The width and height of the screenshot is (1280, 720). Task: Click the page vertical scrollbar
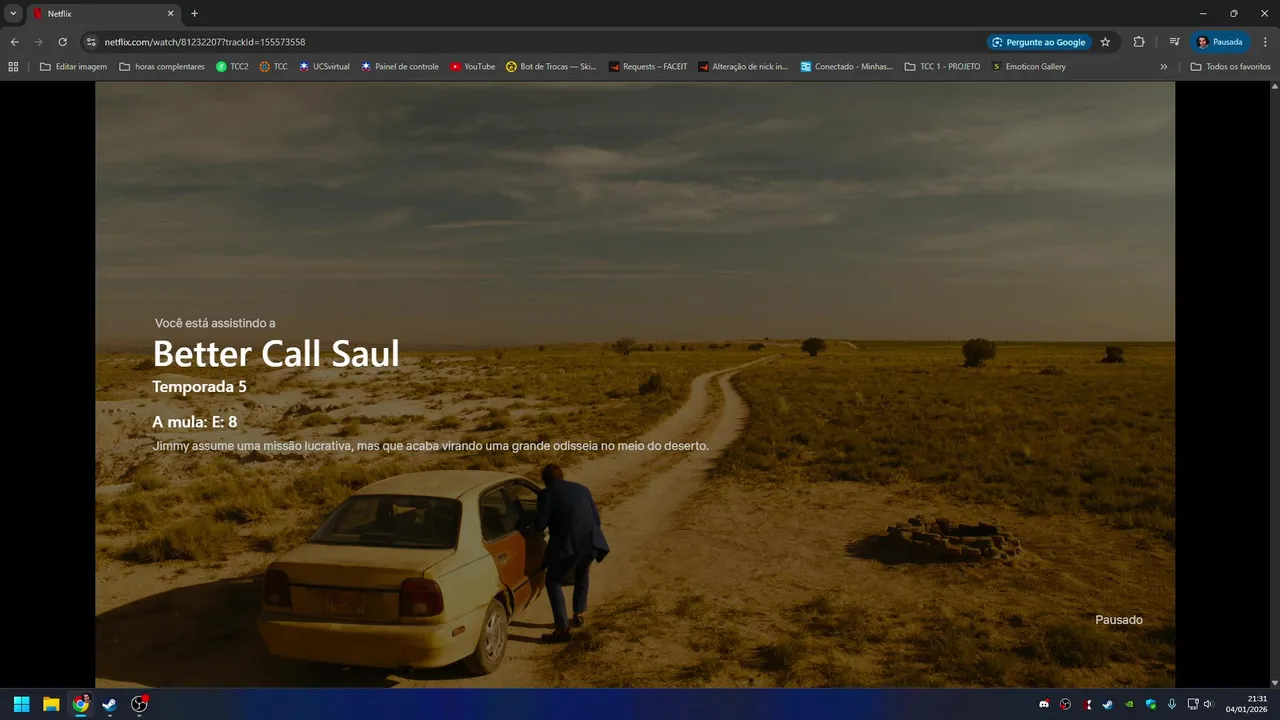coord(1274,385)
